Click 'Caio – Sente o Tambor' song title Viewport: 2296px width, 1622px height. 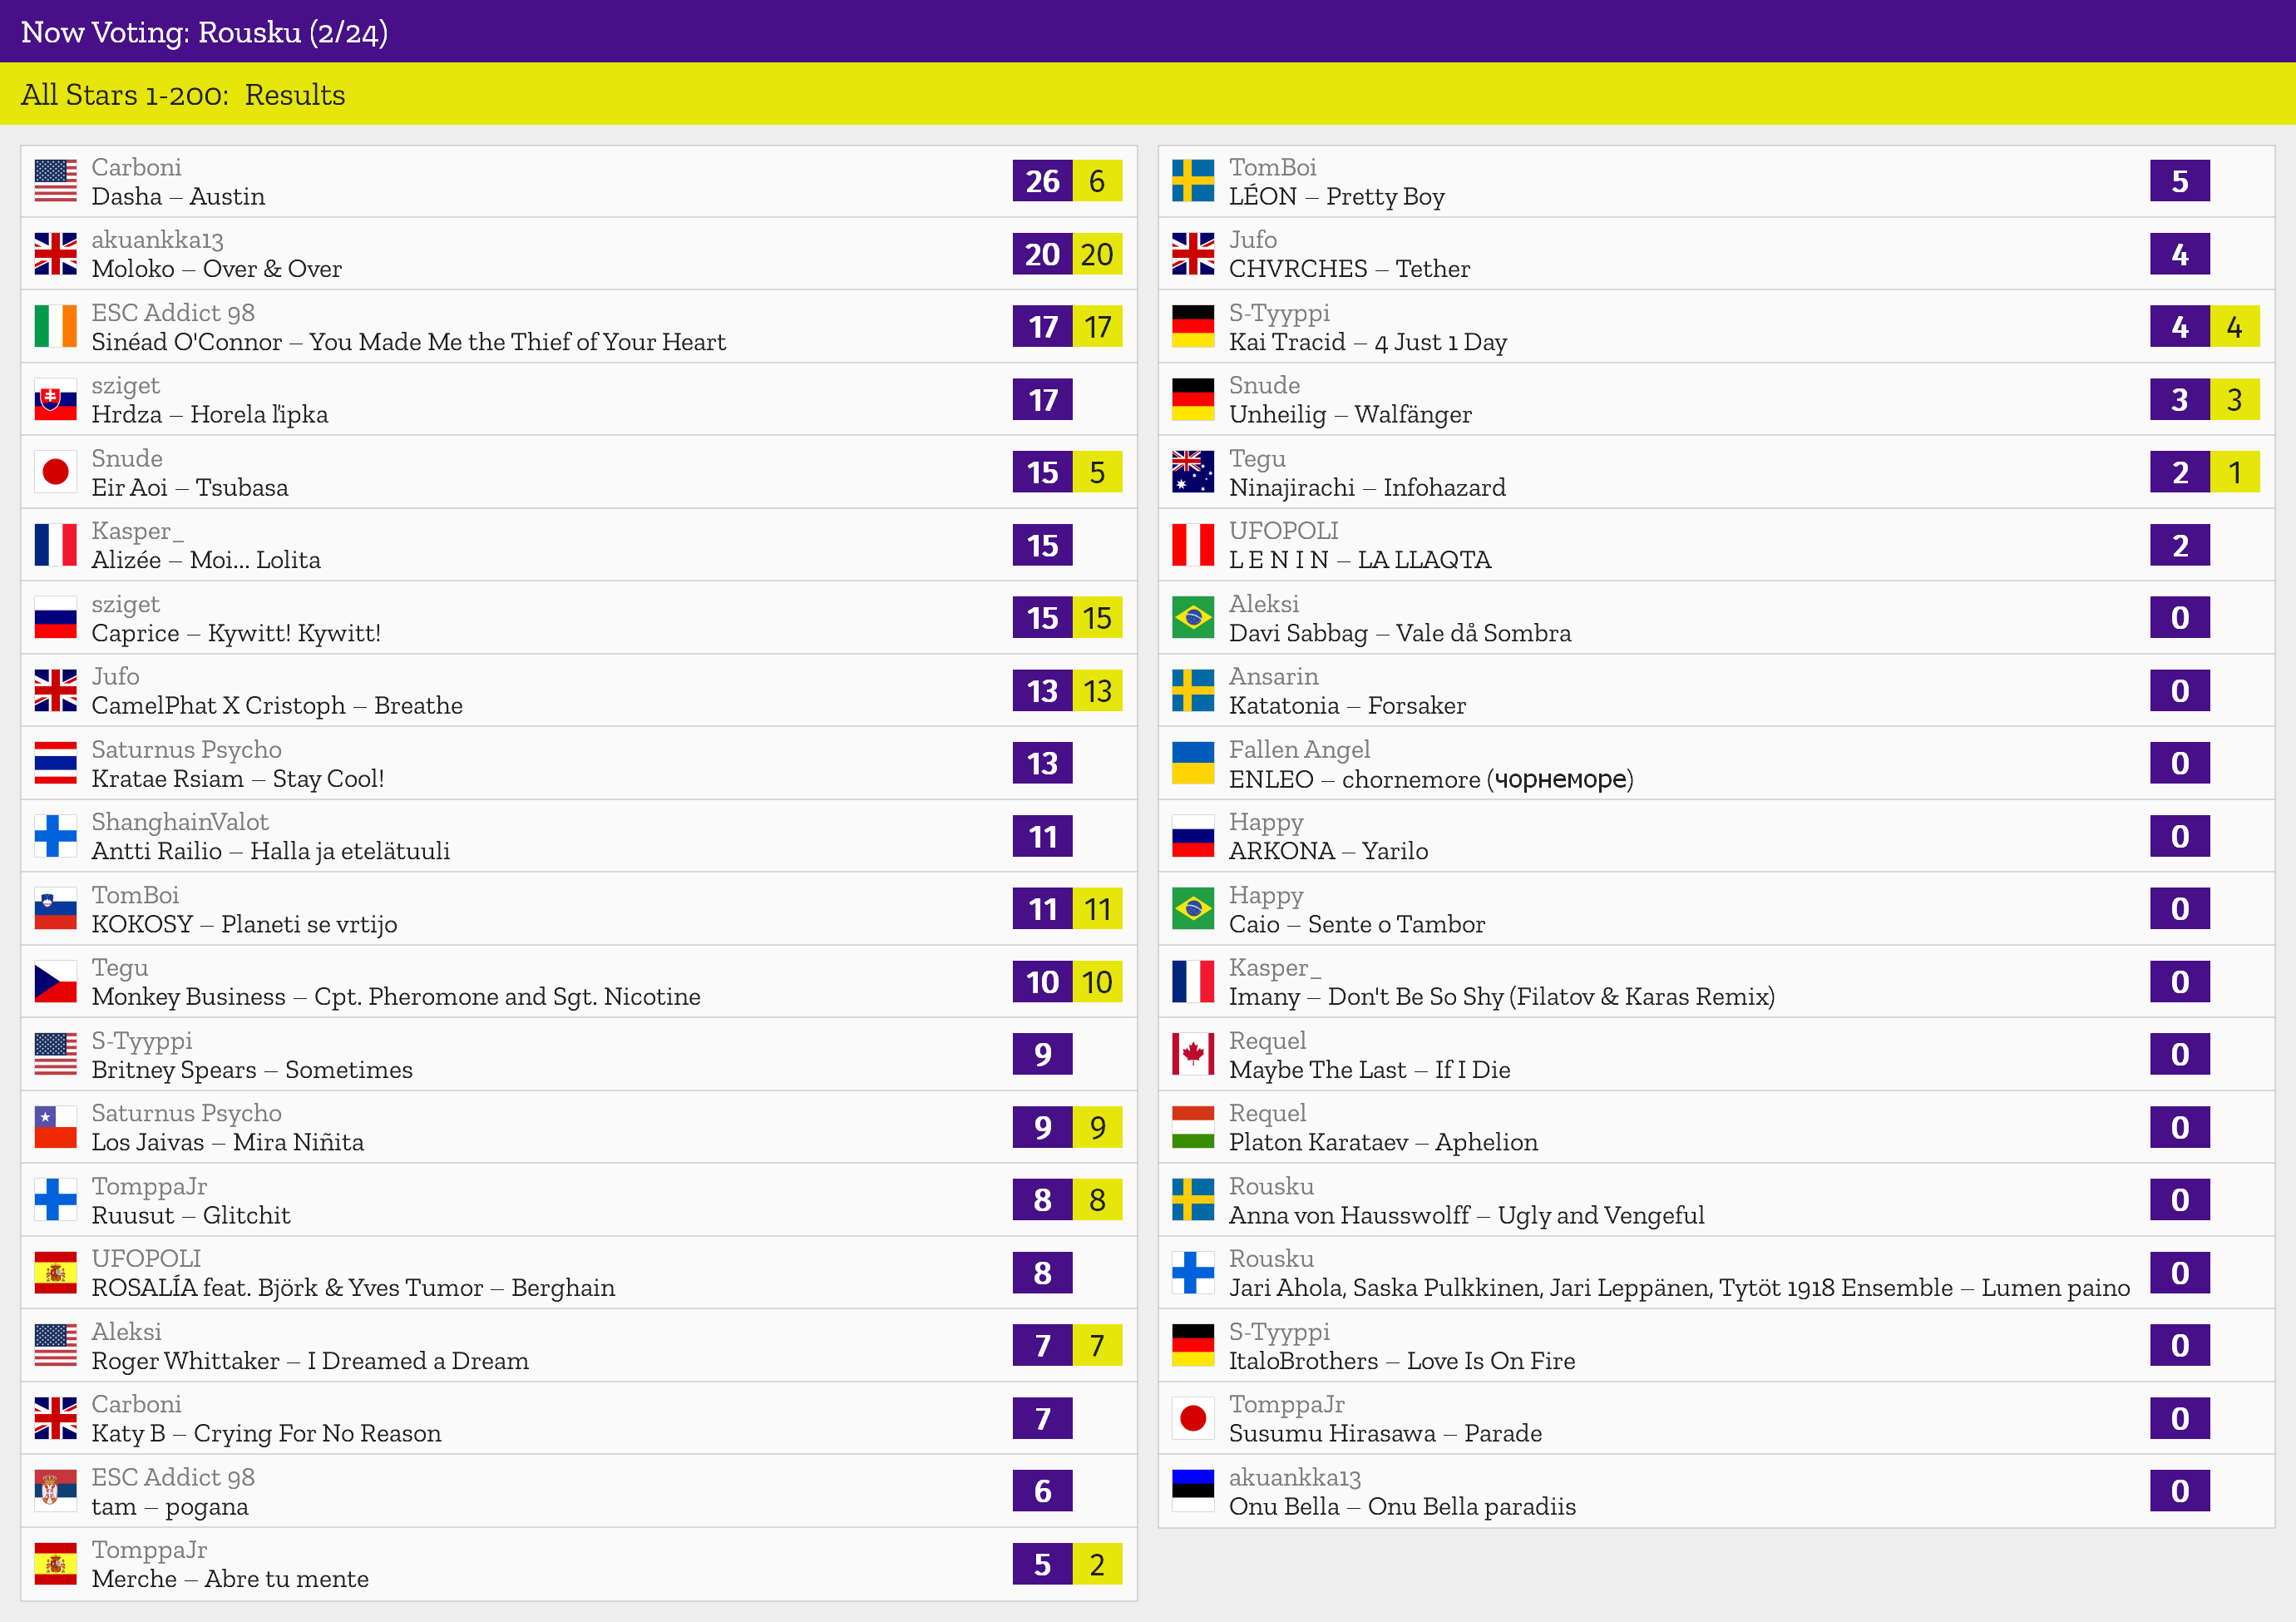(1357, 924)
